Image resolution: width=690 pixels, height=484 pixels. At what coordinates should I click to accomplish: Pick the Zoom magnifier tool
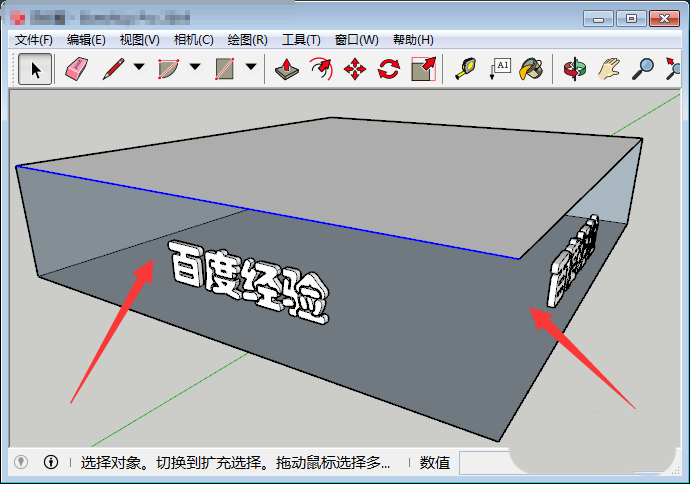click(x=642, y=69)
